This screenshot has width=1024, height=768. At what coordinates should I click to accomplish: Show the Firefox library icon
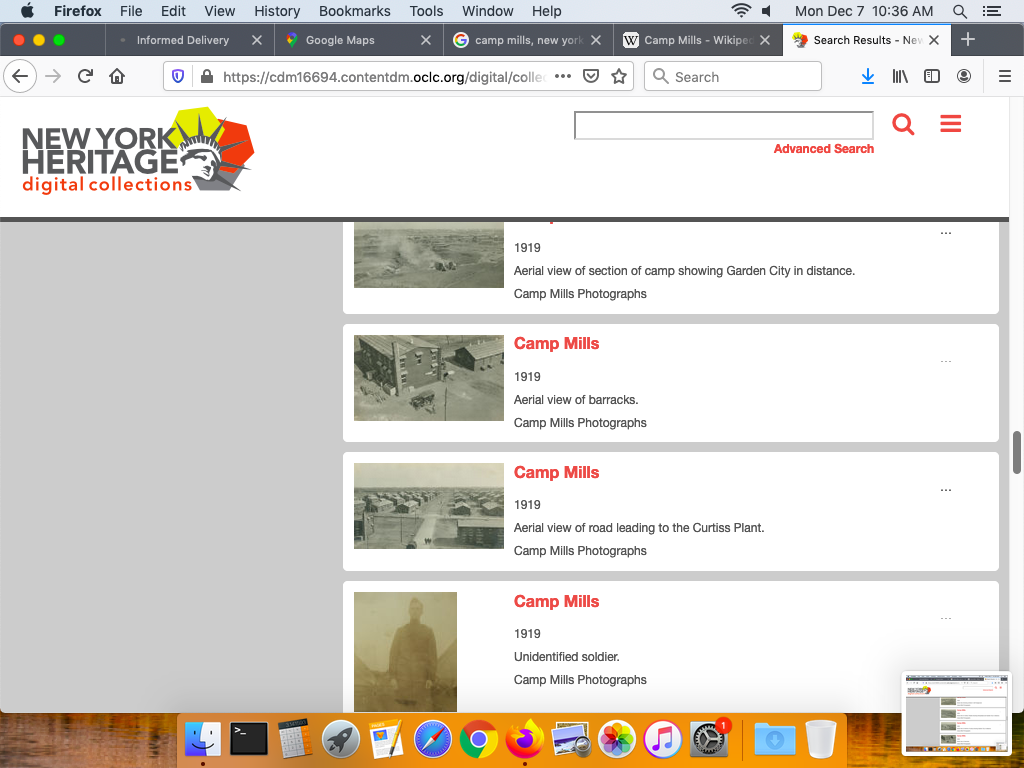click(x=900, y=77)
